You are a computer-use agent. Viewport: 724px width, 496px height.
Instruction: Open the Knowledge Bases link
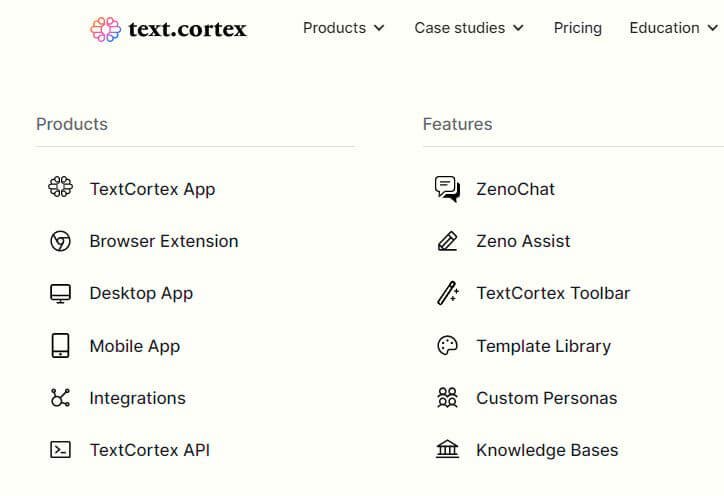tap(547, 450)
